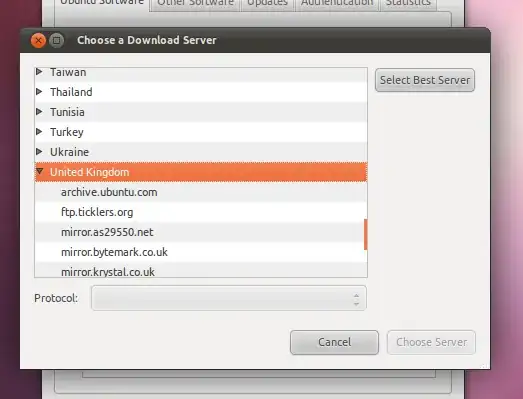523x399 pixels.
Task: Expand the Ukraine server list
Action: point(39,151)
